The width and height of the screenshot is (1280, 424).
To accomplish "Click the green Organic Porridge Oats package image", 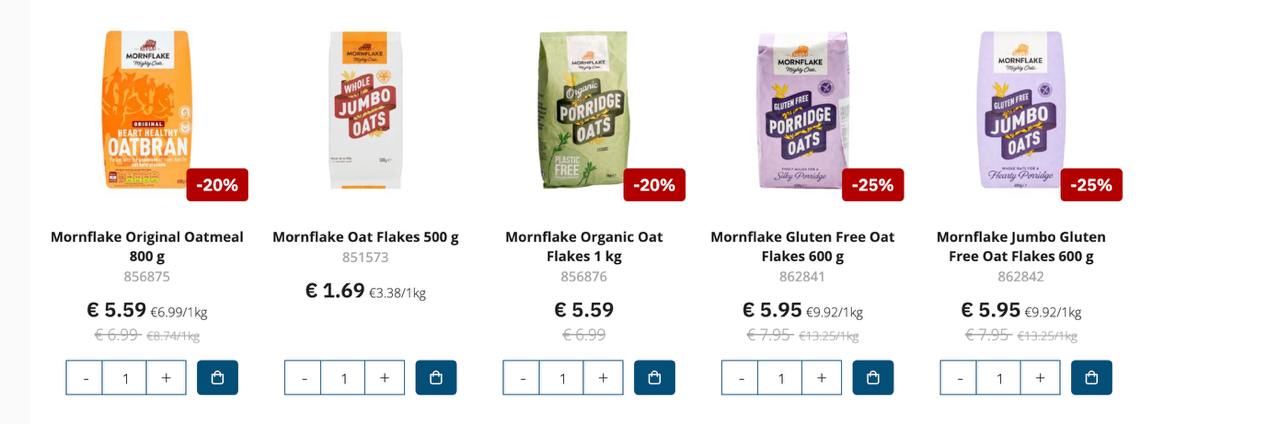I will tap(584, 109).
